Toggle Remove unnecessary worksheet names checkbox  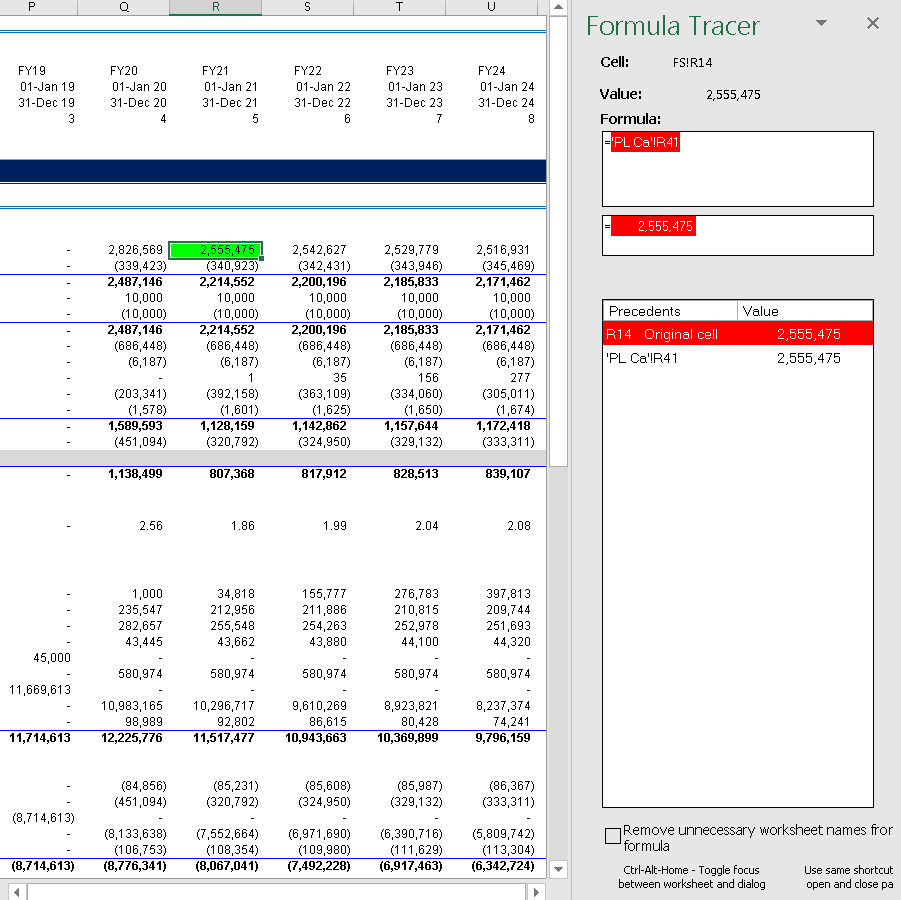(x=613, y=836)
